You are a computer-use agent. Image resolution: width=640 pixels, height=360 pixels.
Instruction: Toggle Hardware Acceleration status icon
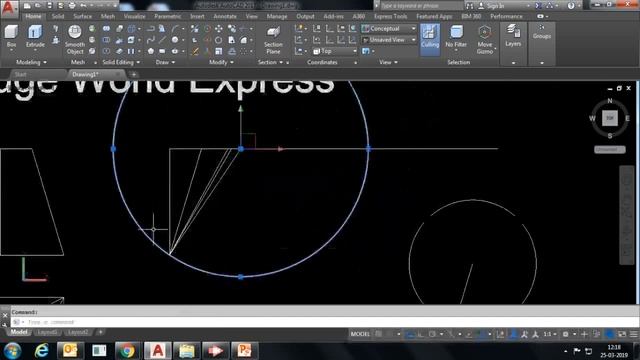(x=609, y=334)
